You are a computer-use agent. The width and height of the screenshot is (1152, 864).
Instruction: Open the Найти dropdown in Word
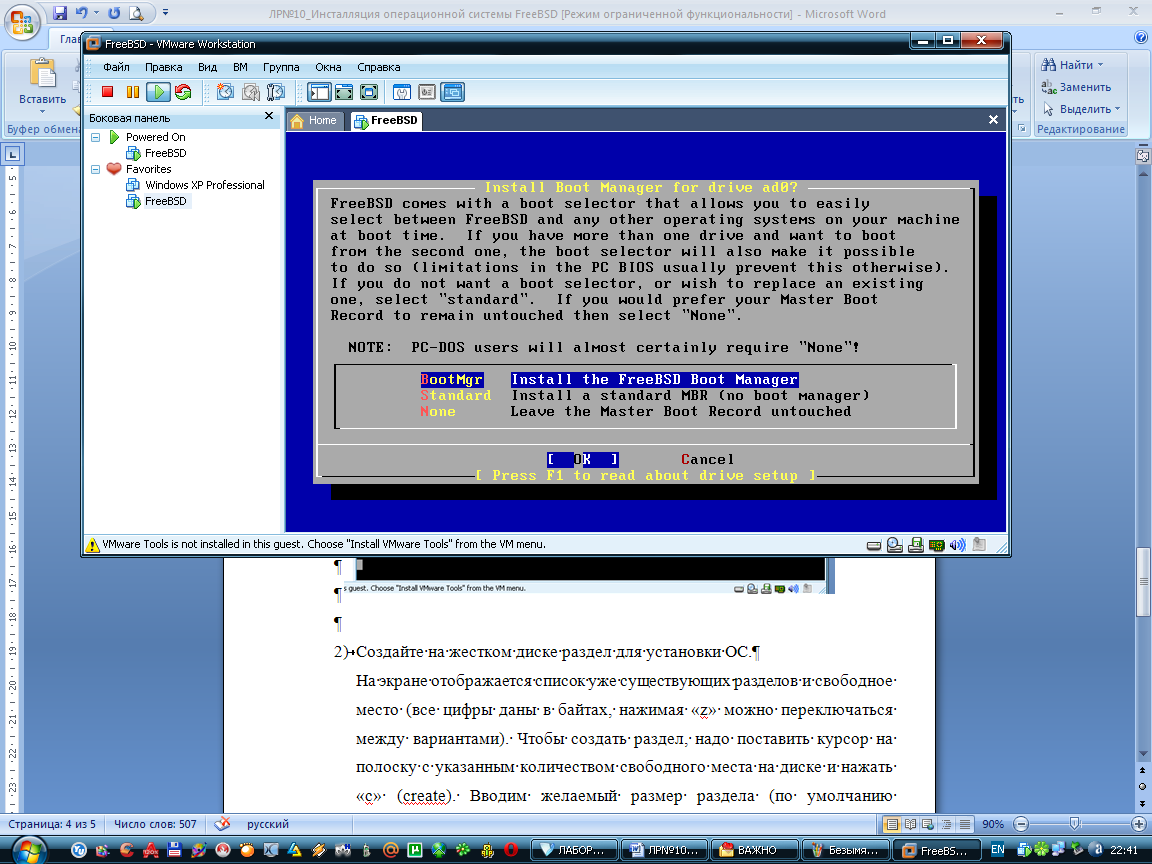click(1072, 65)
